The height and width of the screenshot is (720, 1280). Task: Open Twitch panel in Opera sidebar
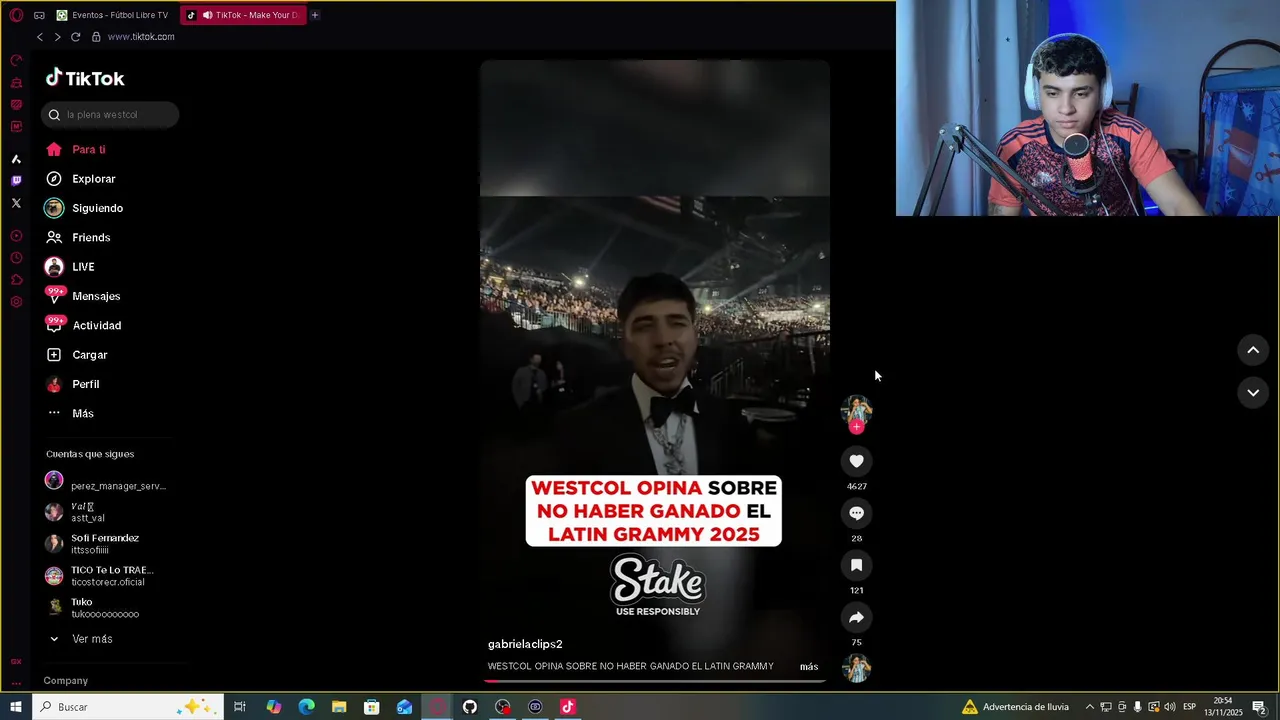pos(16,181)
